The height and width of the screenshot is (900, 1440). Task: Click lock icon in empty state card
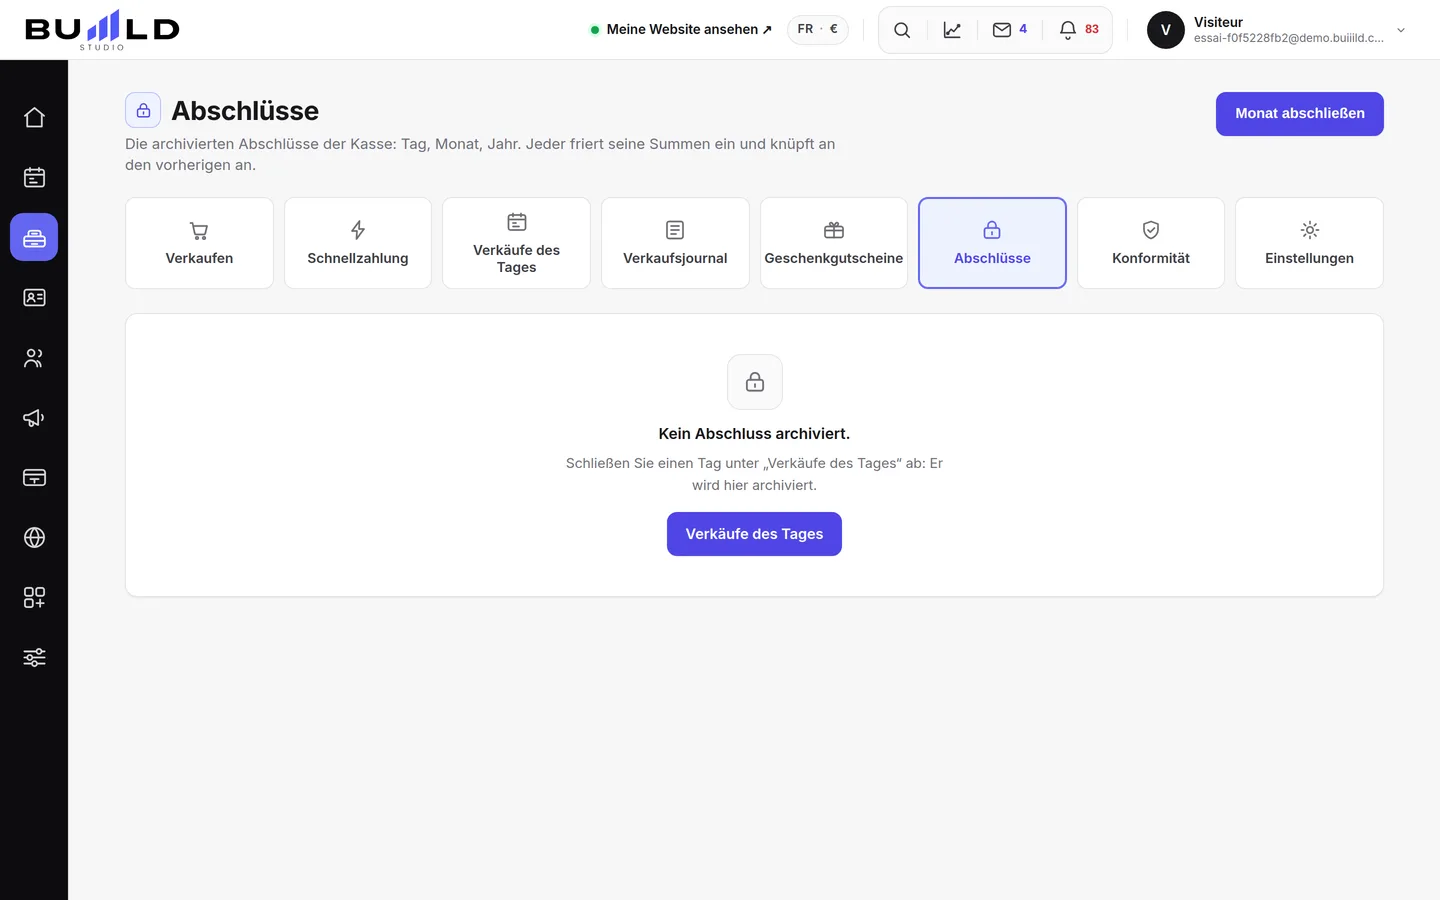(755, 382)
